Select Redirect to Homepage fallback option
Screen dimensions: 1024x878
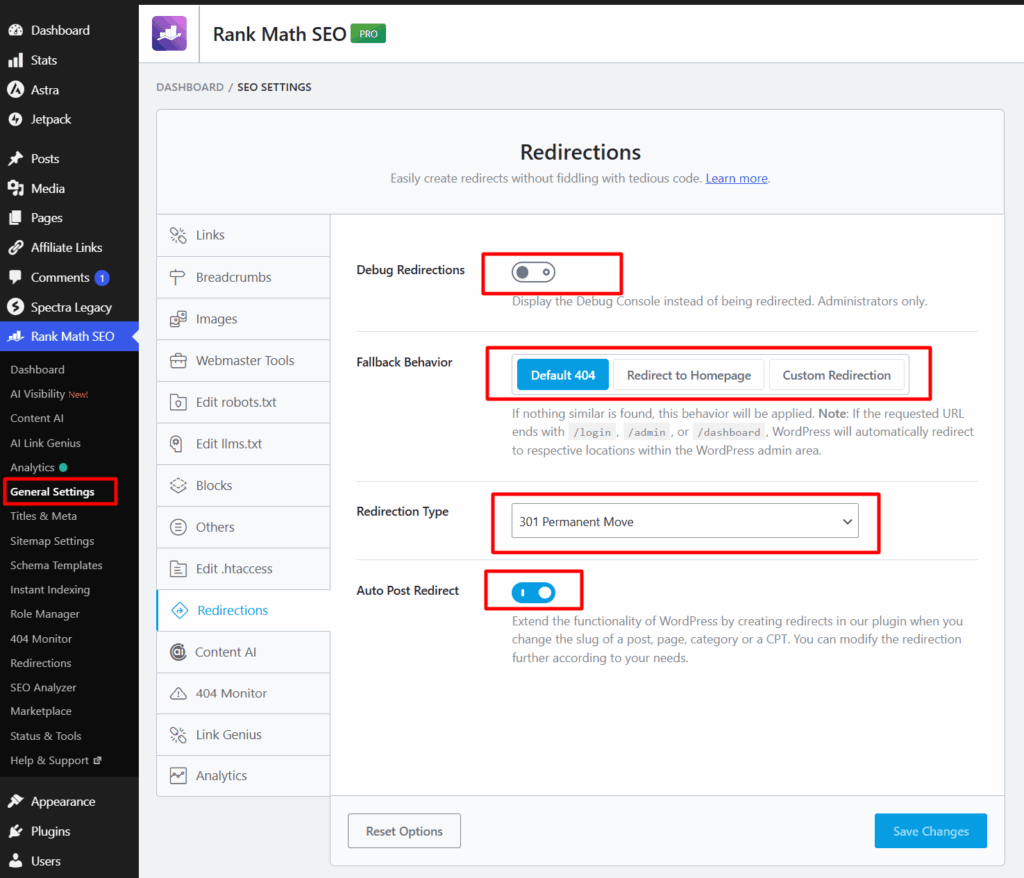point(688,375)
